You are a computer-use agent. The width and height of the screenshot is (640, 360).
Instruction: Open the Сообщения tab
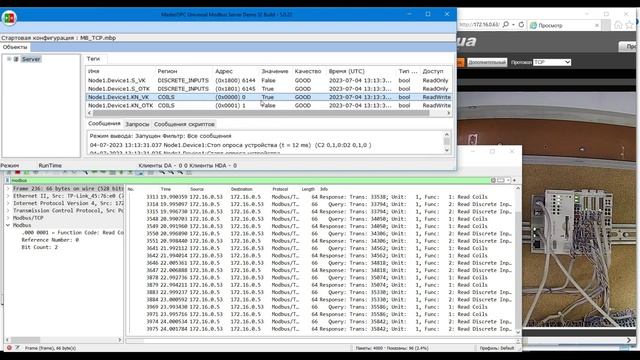click(104, 123)
